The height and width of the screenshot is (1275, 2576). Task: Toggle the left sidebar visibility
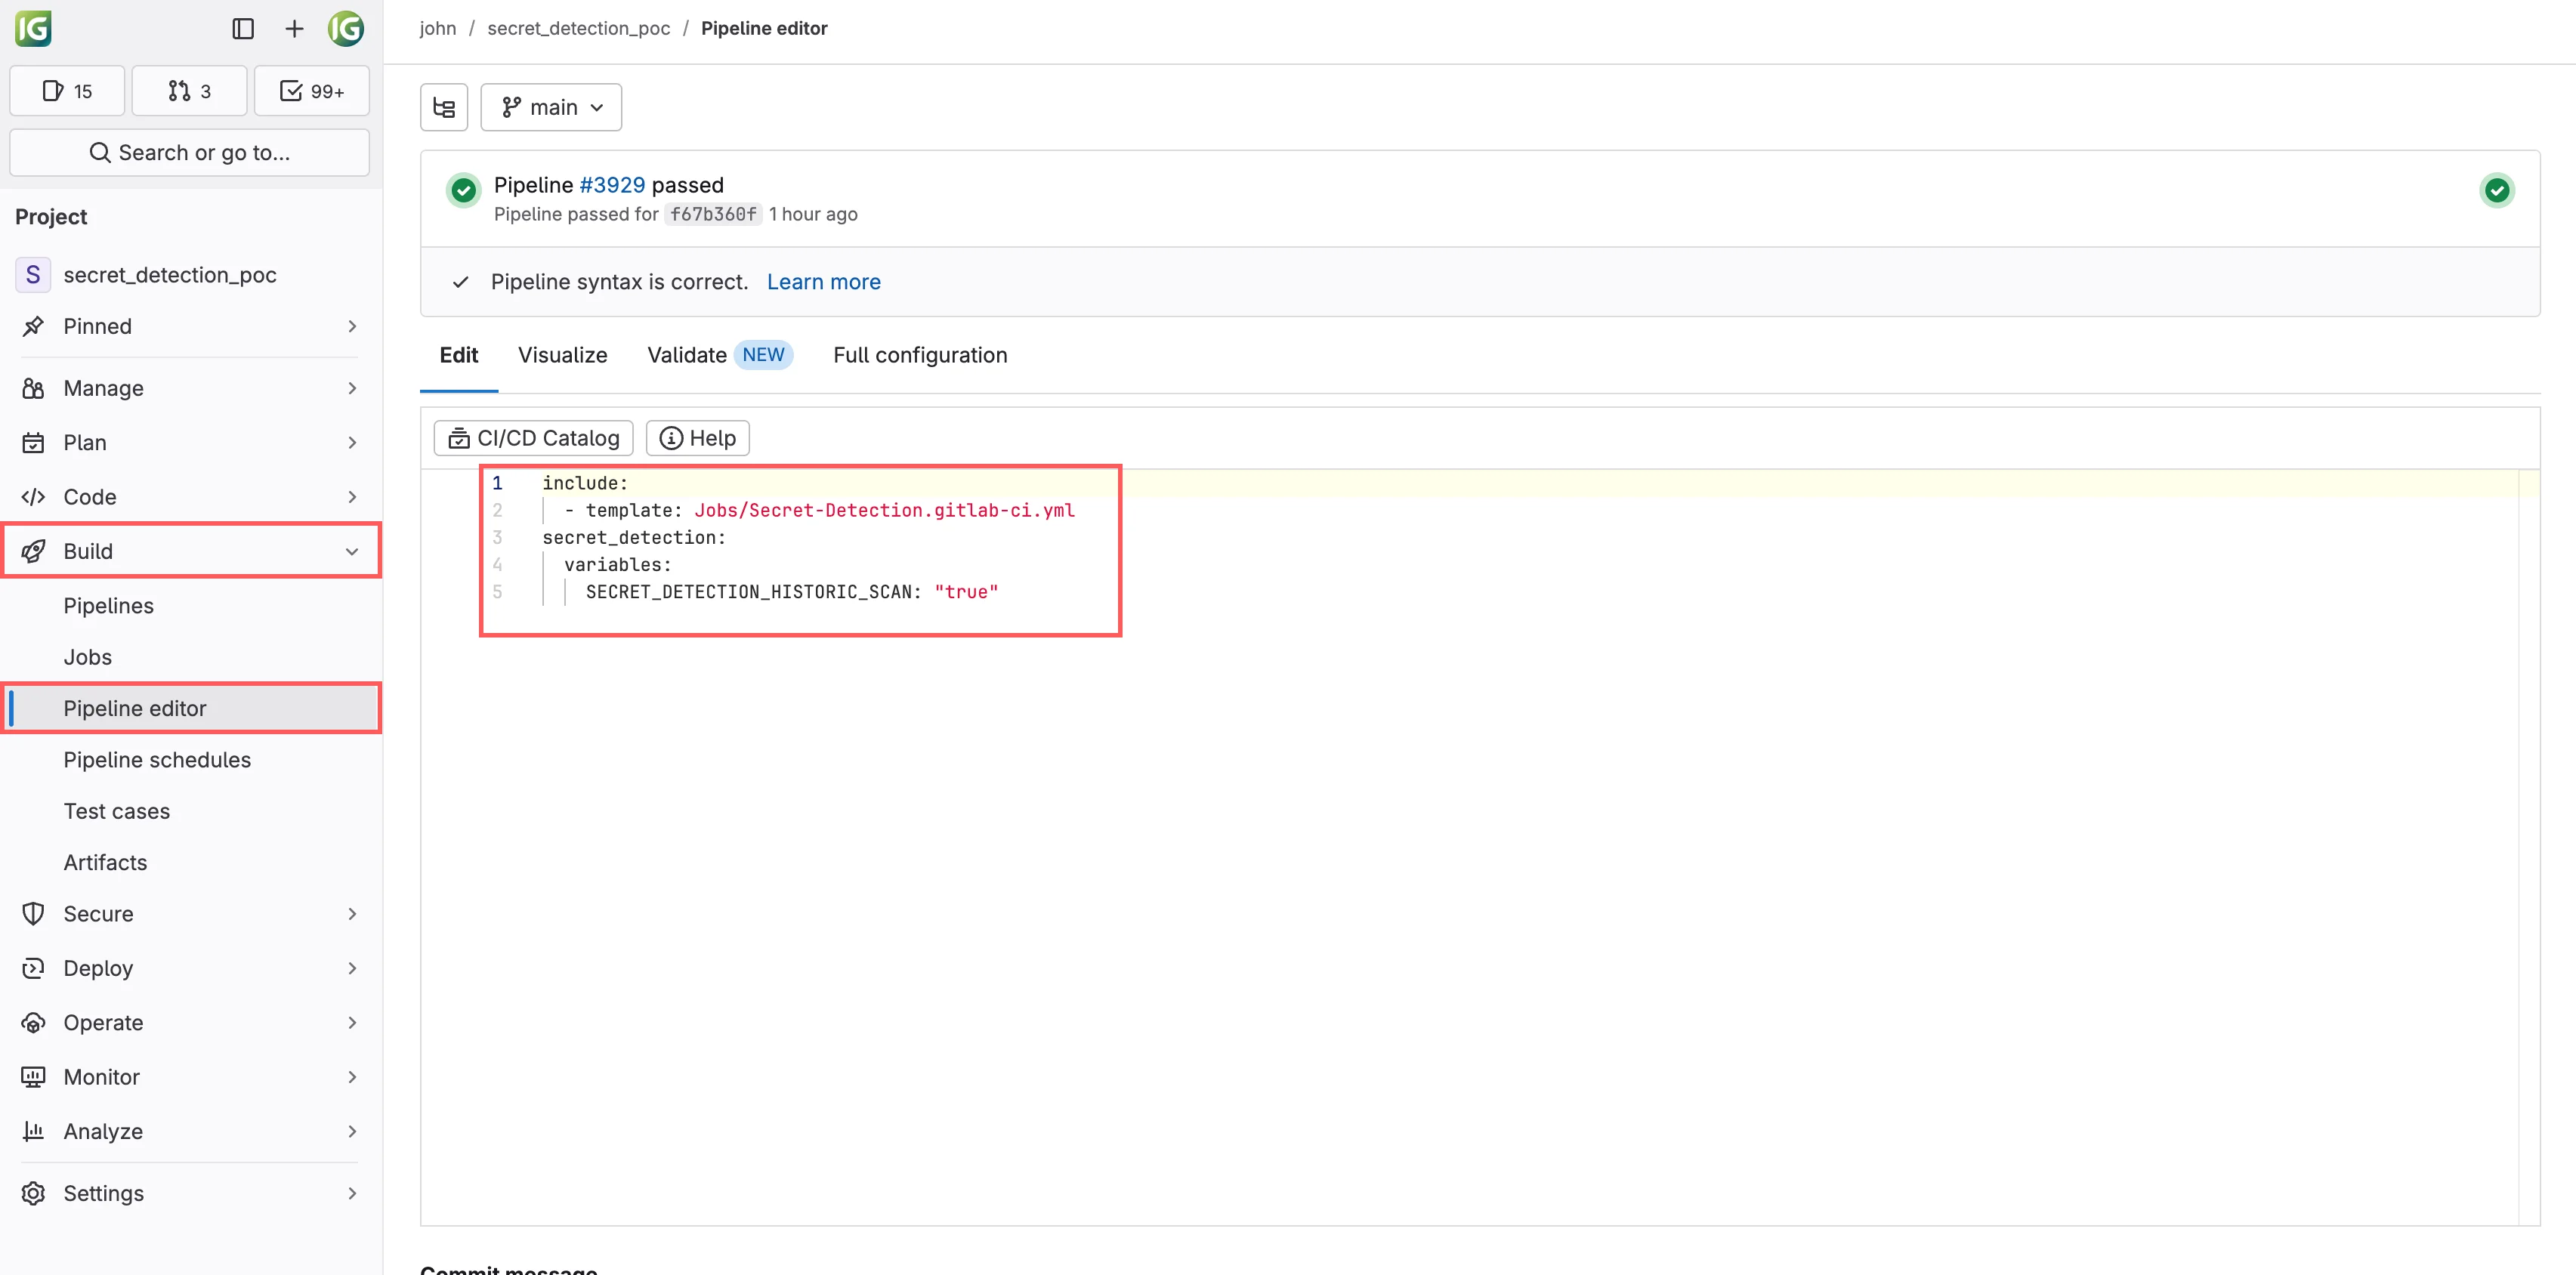click(x=243, y=28)
